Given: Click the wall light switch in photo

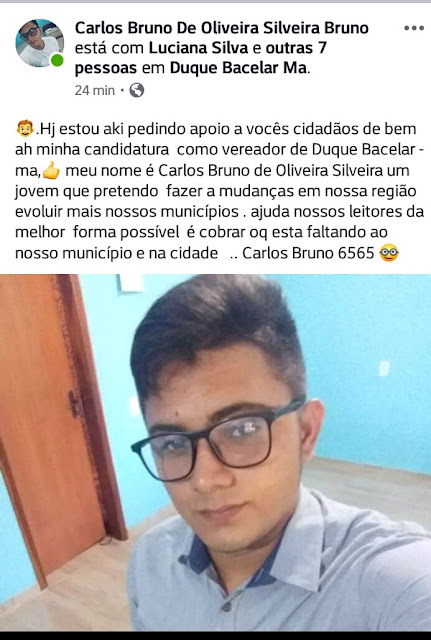Looking at the screenshot, I should pos(384,369).
